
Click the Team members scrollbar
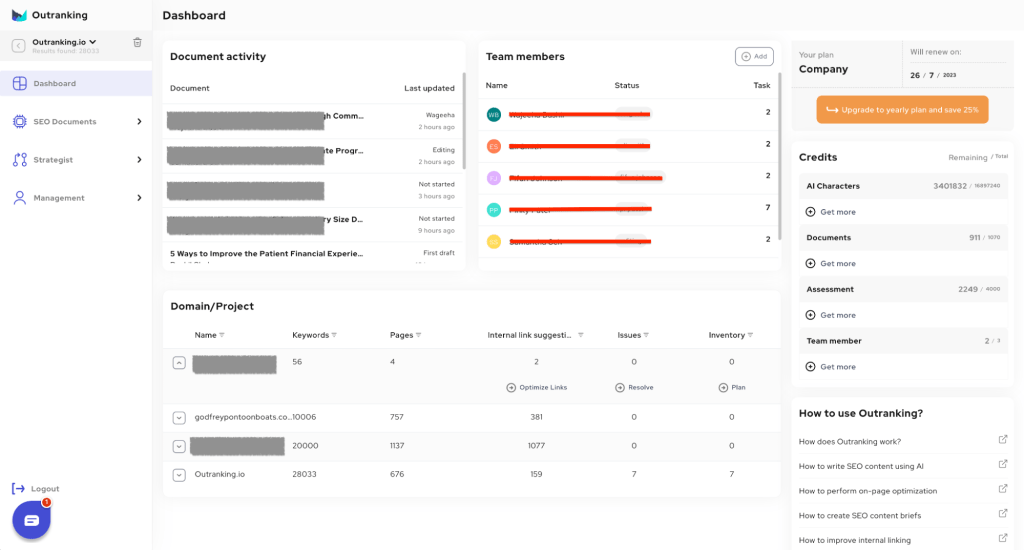pos(779,157)
